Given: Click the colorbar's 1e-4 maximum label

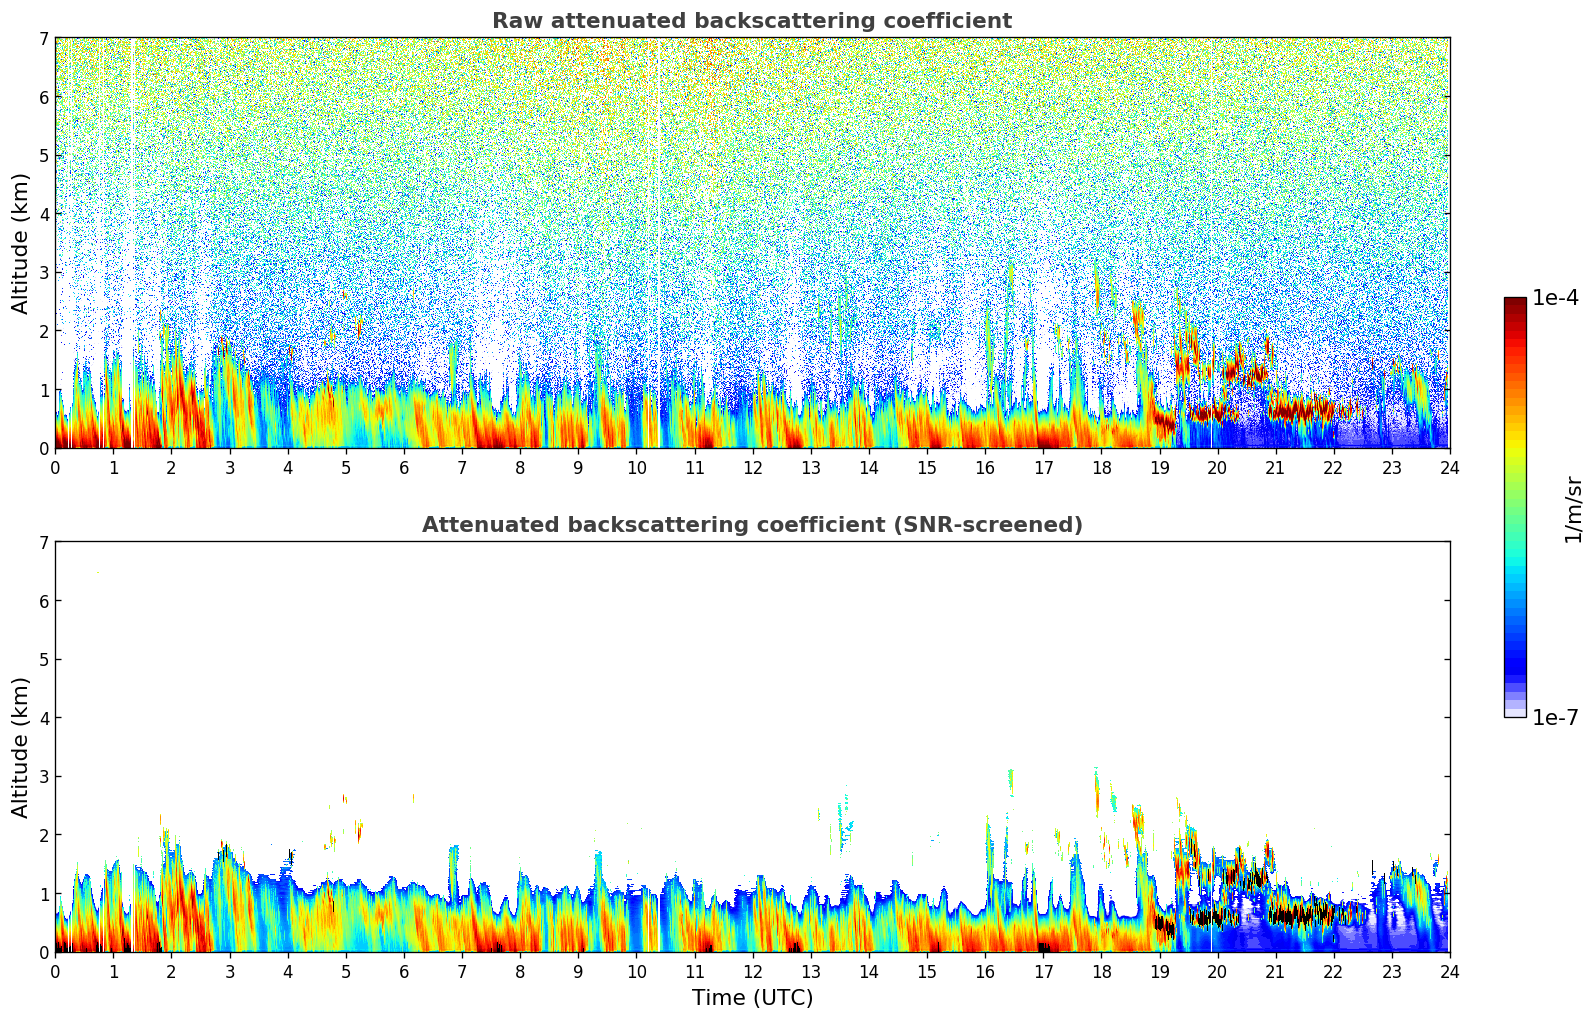Looking at the screenshot, I should click(1555, 298).
